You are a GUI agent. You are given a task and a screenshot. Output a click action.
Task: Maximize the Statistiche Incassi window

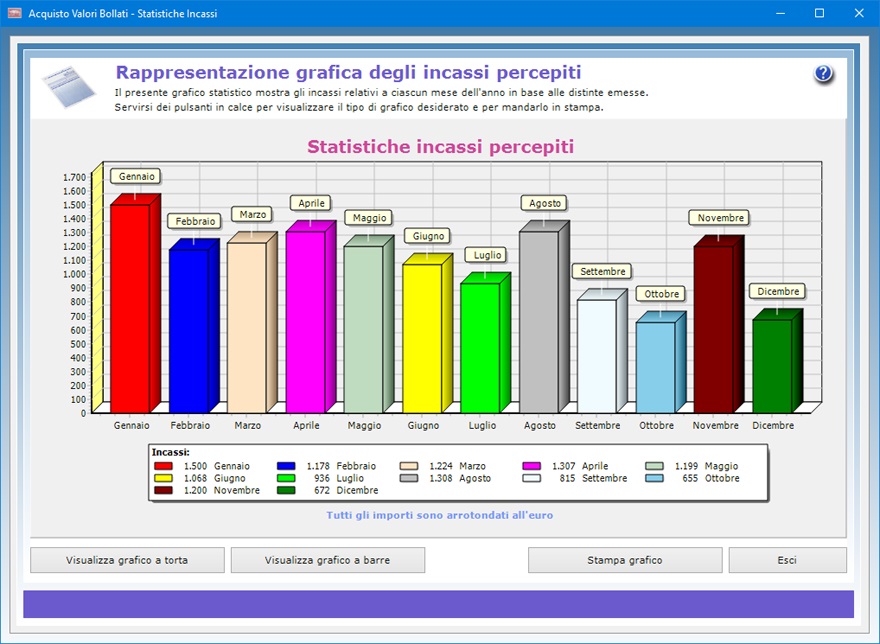tap(819, 13)
